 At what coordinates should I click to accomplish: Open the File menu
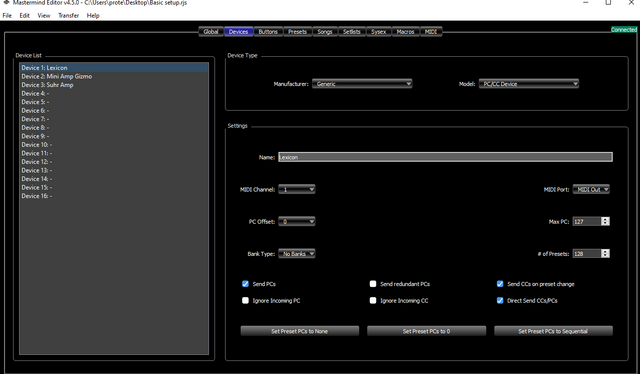7,16
